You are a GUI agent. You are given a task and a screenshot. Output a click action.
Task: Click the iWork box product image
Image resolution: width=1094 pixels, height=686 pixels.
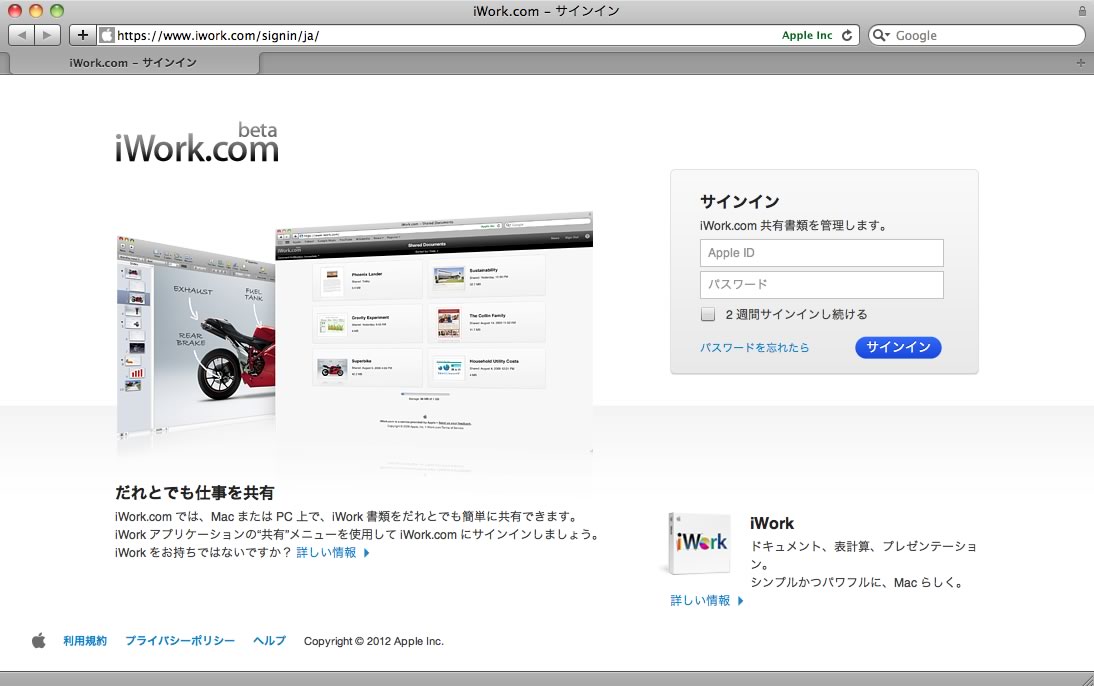pyautogui.click(x=699, y=544)
